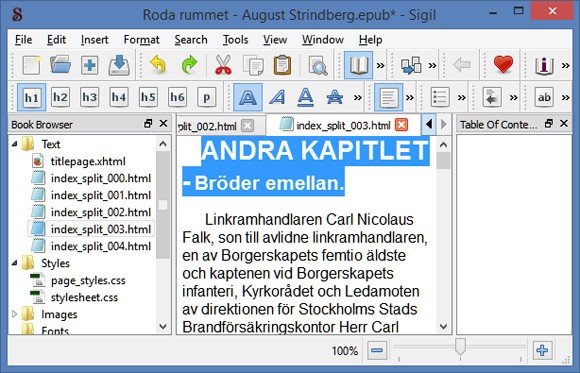The height and width of the screenshot is (373, 580).
Task: Toggle underline formatting
Action: point(306,98)
